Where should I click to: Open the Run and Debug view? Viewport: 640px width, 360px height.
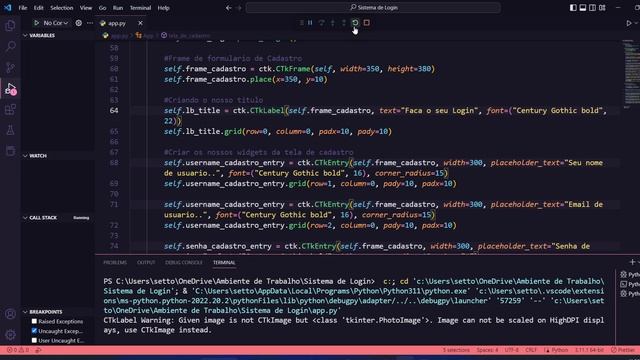[x=10, y=89]
